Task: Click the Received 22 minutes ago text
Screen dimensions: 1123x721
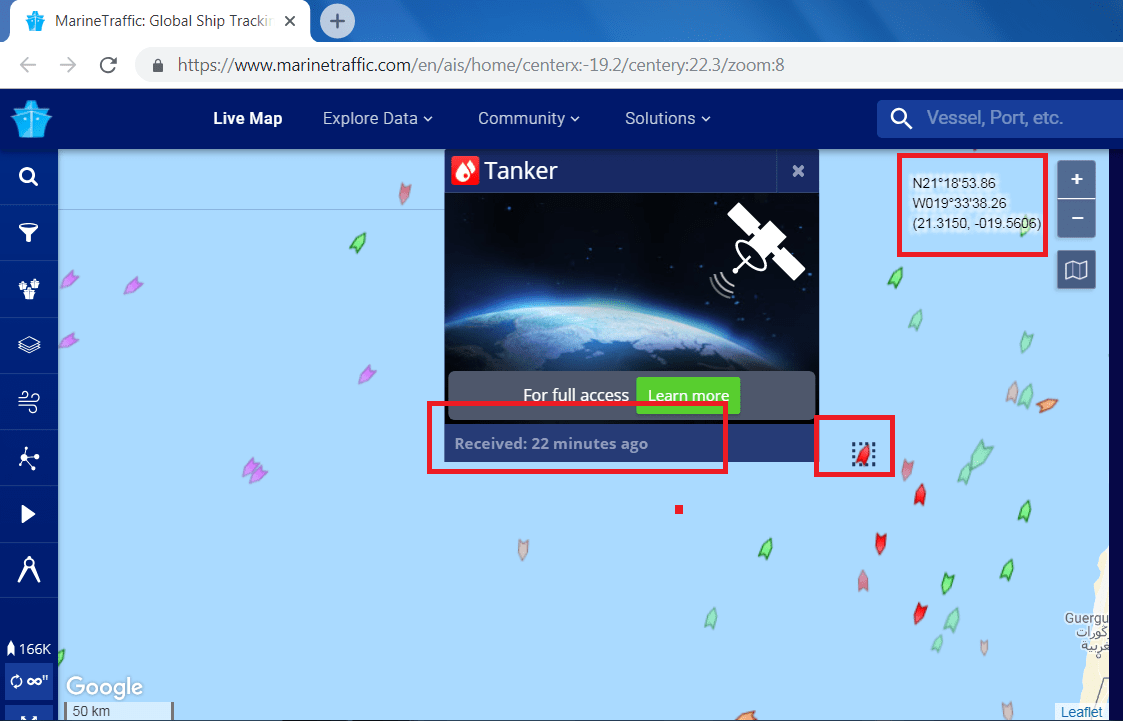Action: point(551,444)
